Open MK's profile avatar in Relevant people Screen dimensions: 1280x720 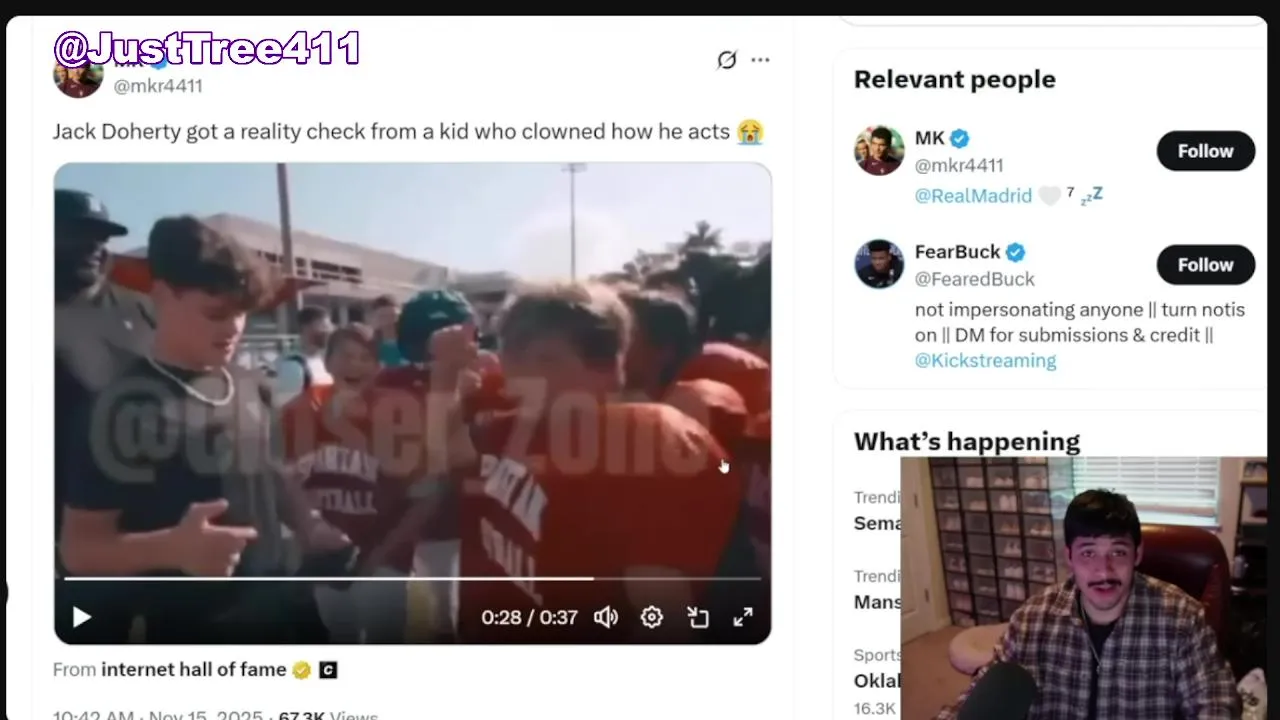(x=879, y=151)
